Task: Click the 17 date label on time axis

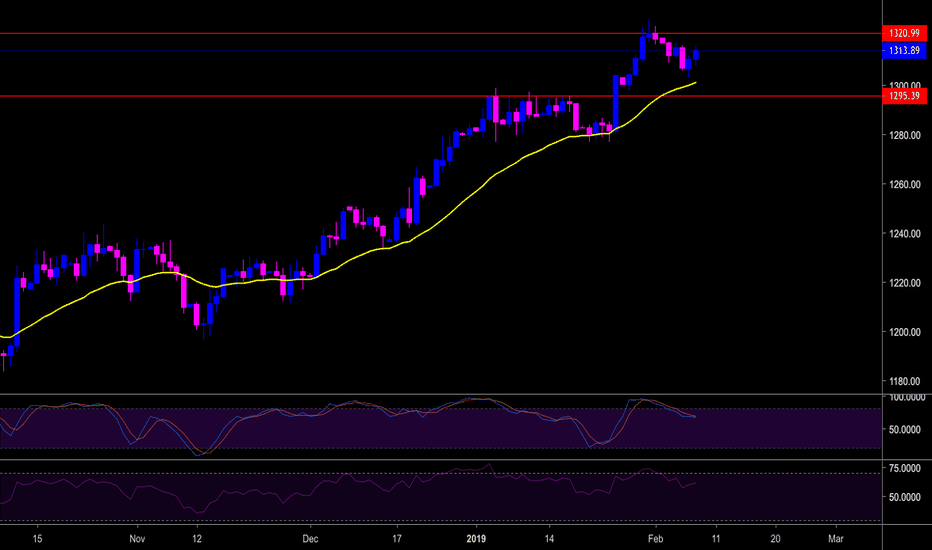Action: tap(396, 539)
